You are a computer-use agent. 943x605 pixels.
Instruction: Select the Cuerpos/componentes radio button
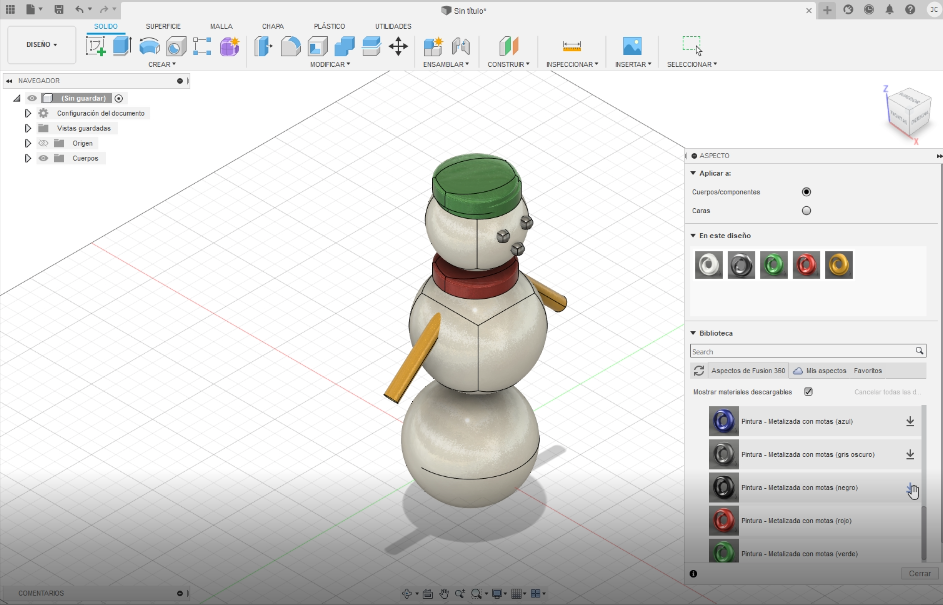coord(806,192)
